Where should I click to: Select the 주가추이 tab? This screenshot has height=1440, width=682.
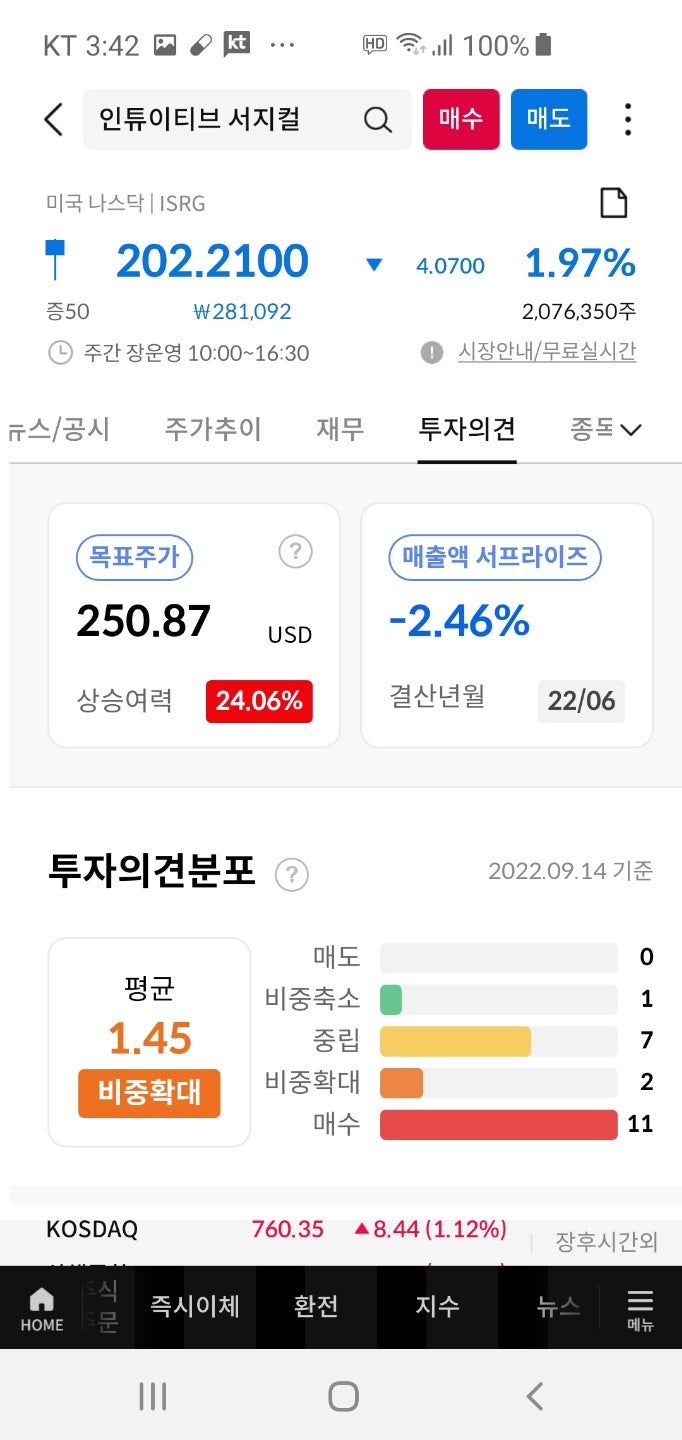click(212, 428)
